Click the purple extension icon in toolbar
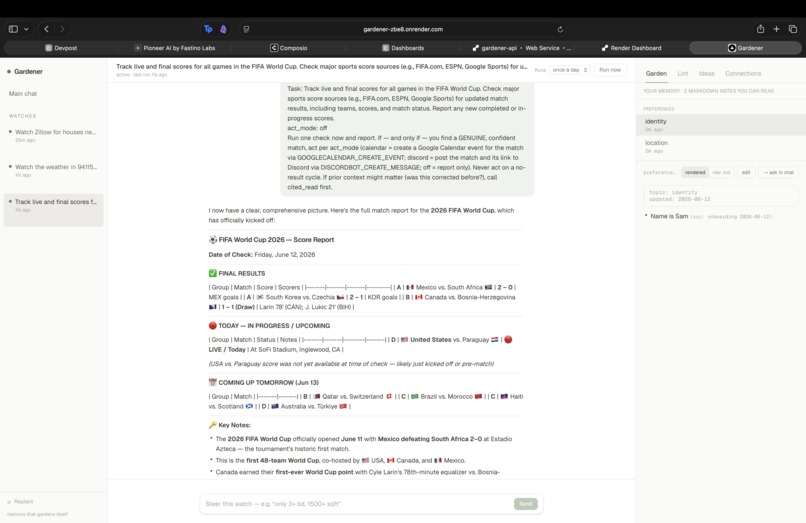Viewport: 806px width, 523px height. 223,29
